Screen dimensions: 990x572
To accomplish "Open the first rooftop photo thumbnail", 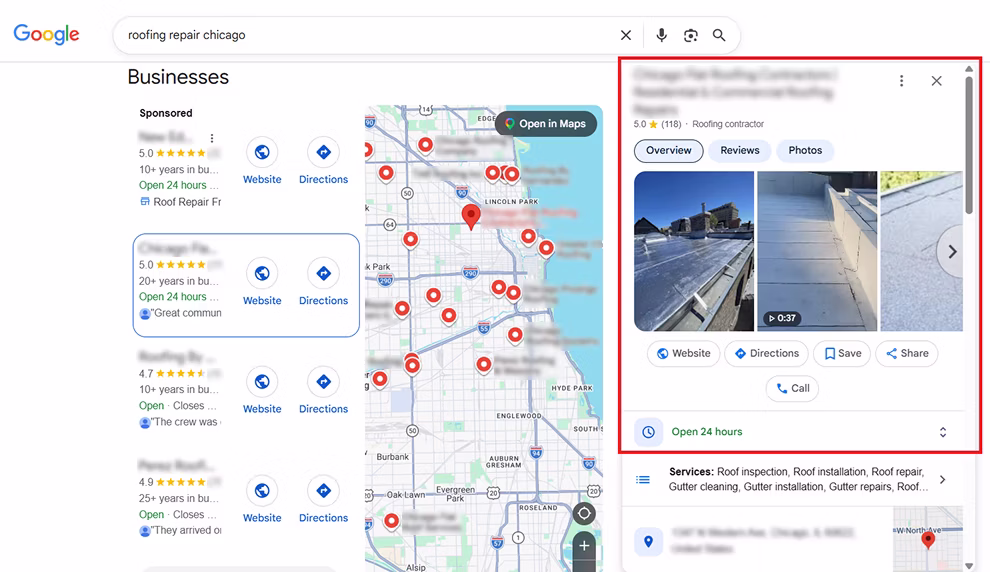I will click(694, 251).
